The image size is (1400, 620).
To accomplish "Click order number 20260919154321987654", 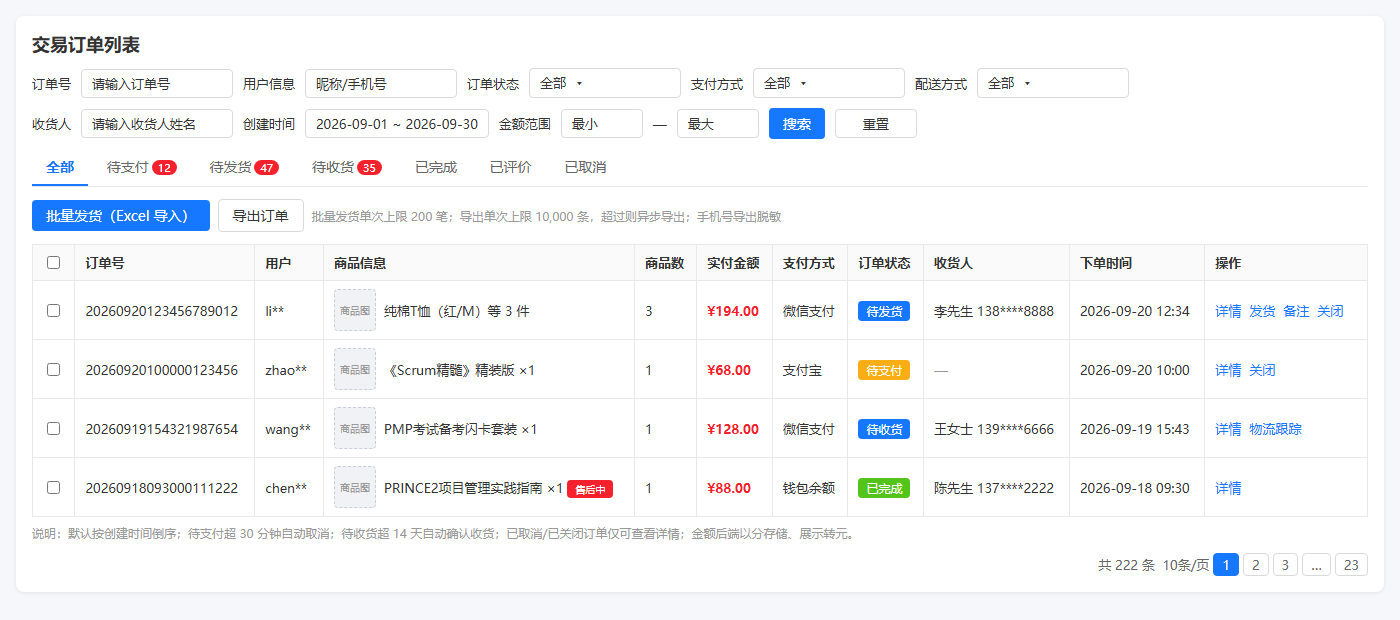I will pos(162,429).
